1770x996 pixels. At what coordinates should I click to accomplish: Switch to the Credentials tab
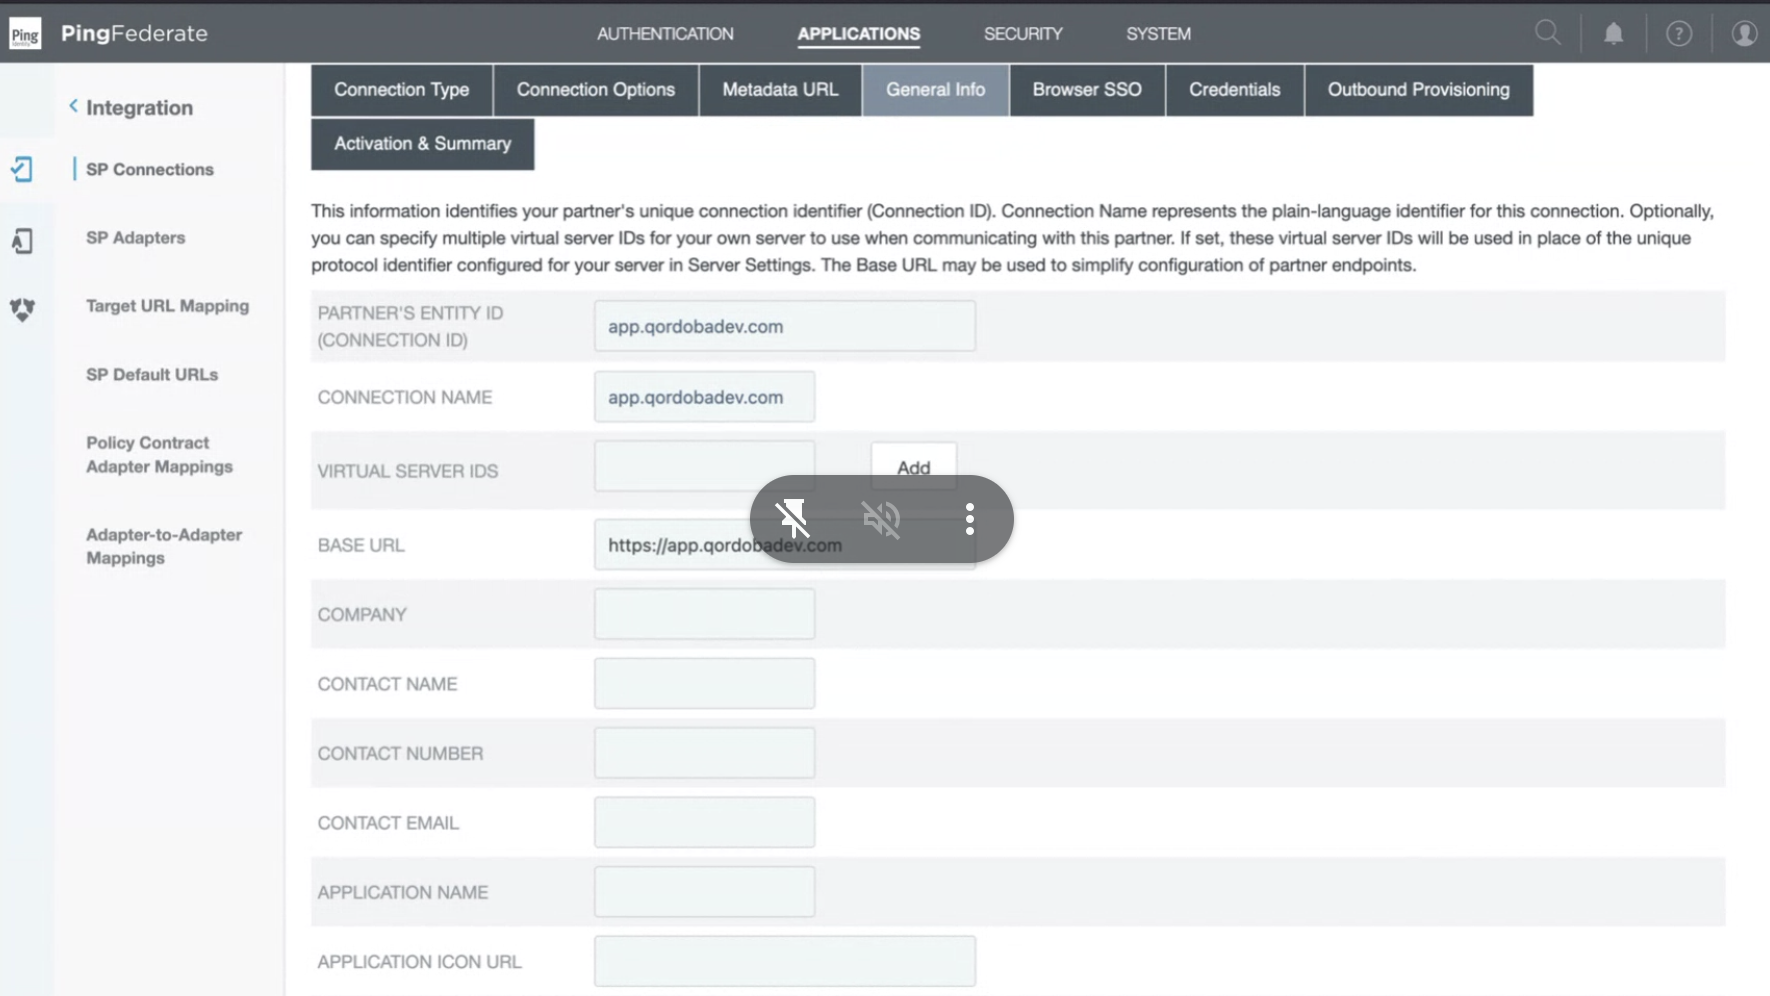1235,90
